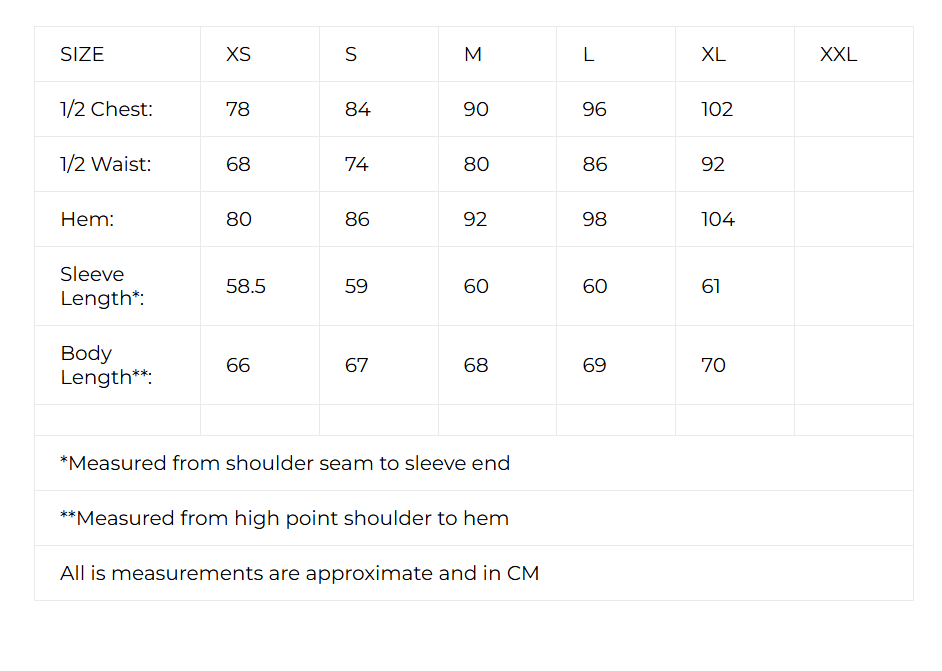Image resolution: width=942 pixels, height=671 pixels.
Task: Click the measurements approximate in CM note
Action: click(x=299, y=574)
